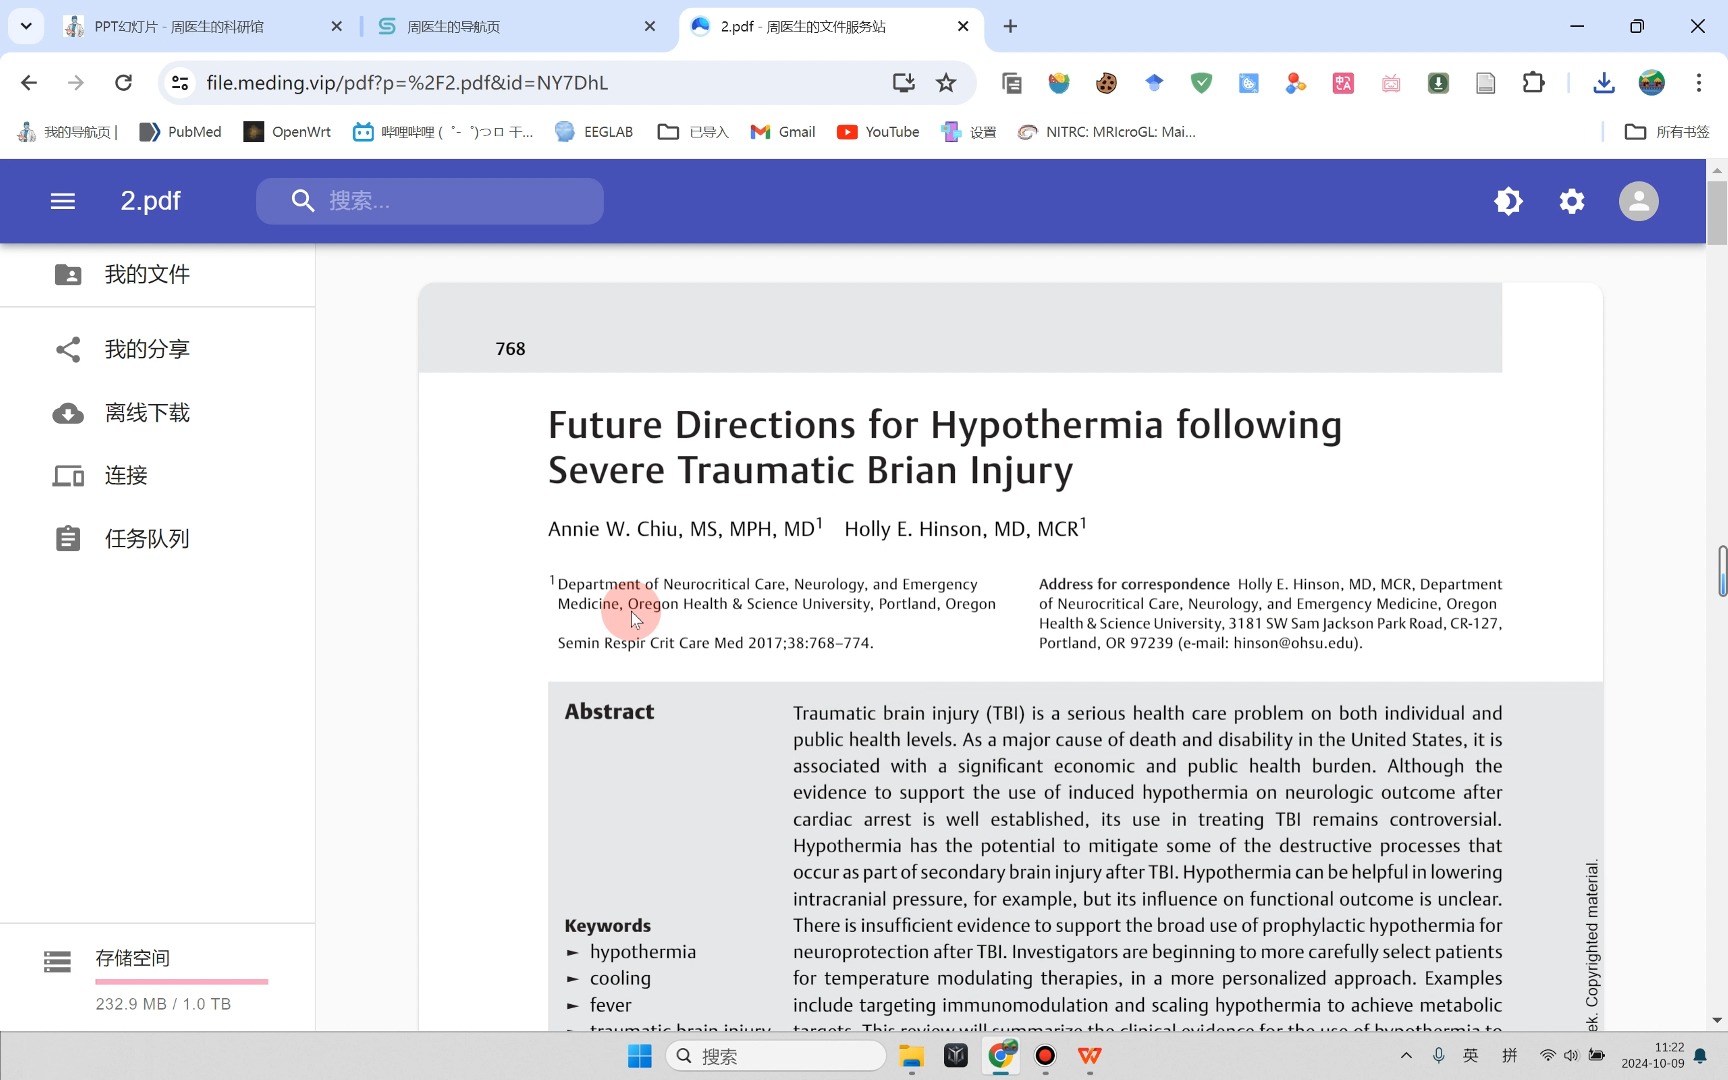1728x1080 pixels.
Task: Open File Explorer from the taskbar
Action: point(911,1056)
